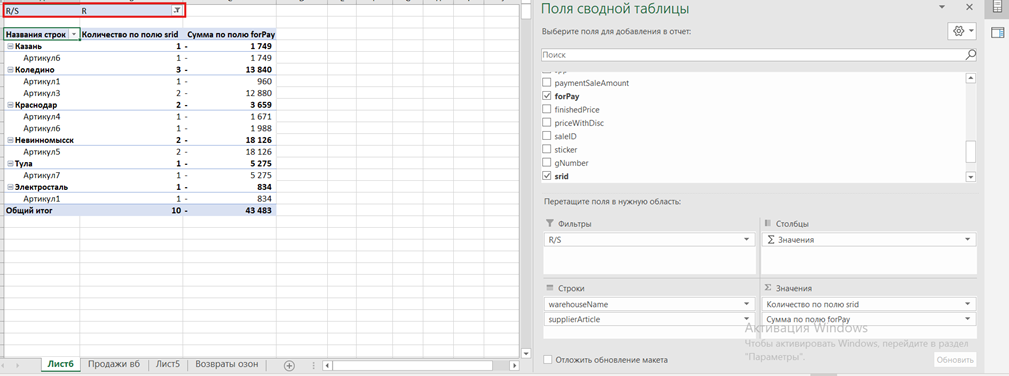Collapse the Коледино row group
The image size is (1009, 376).
10,70
